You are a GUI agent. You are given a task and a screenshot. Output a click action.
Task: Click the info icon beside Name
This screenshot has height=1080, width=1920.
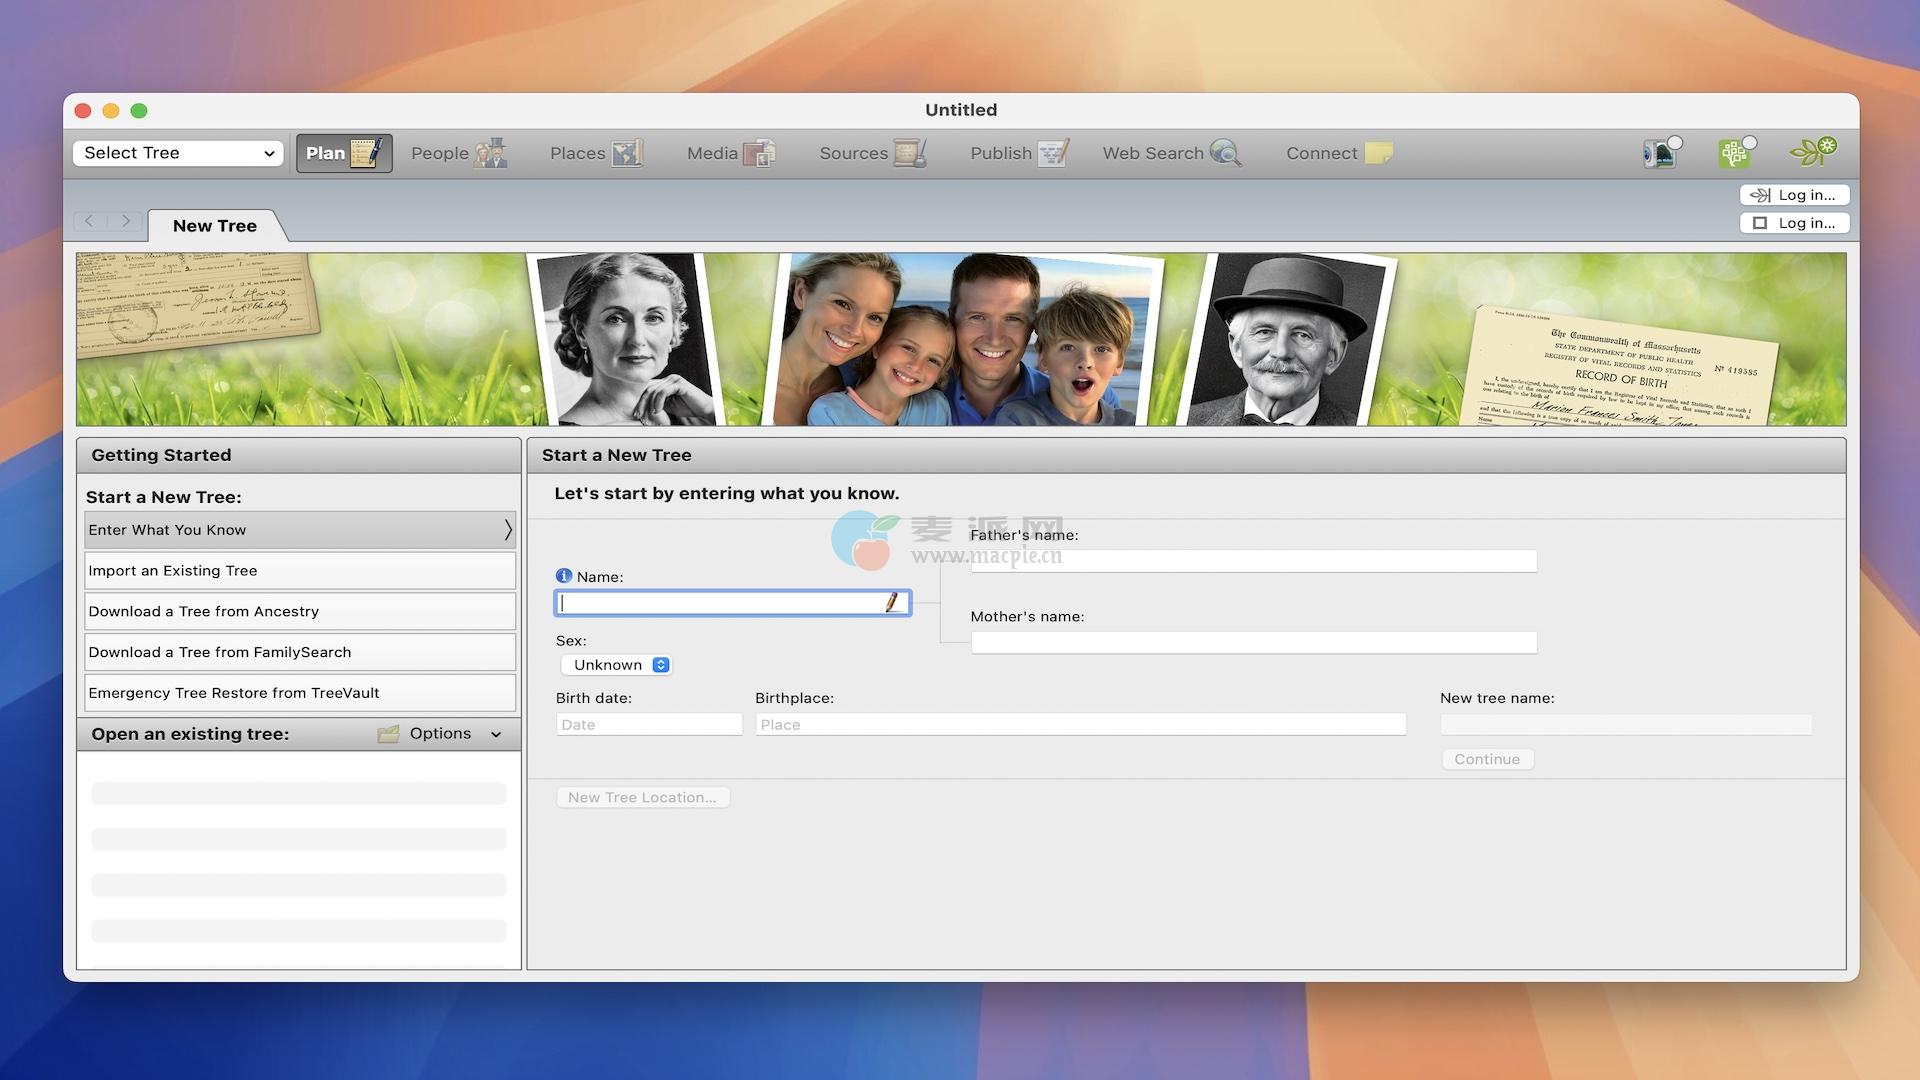pyautogui.click(x=564, y=576)
